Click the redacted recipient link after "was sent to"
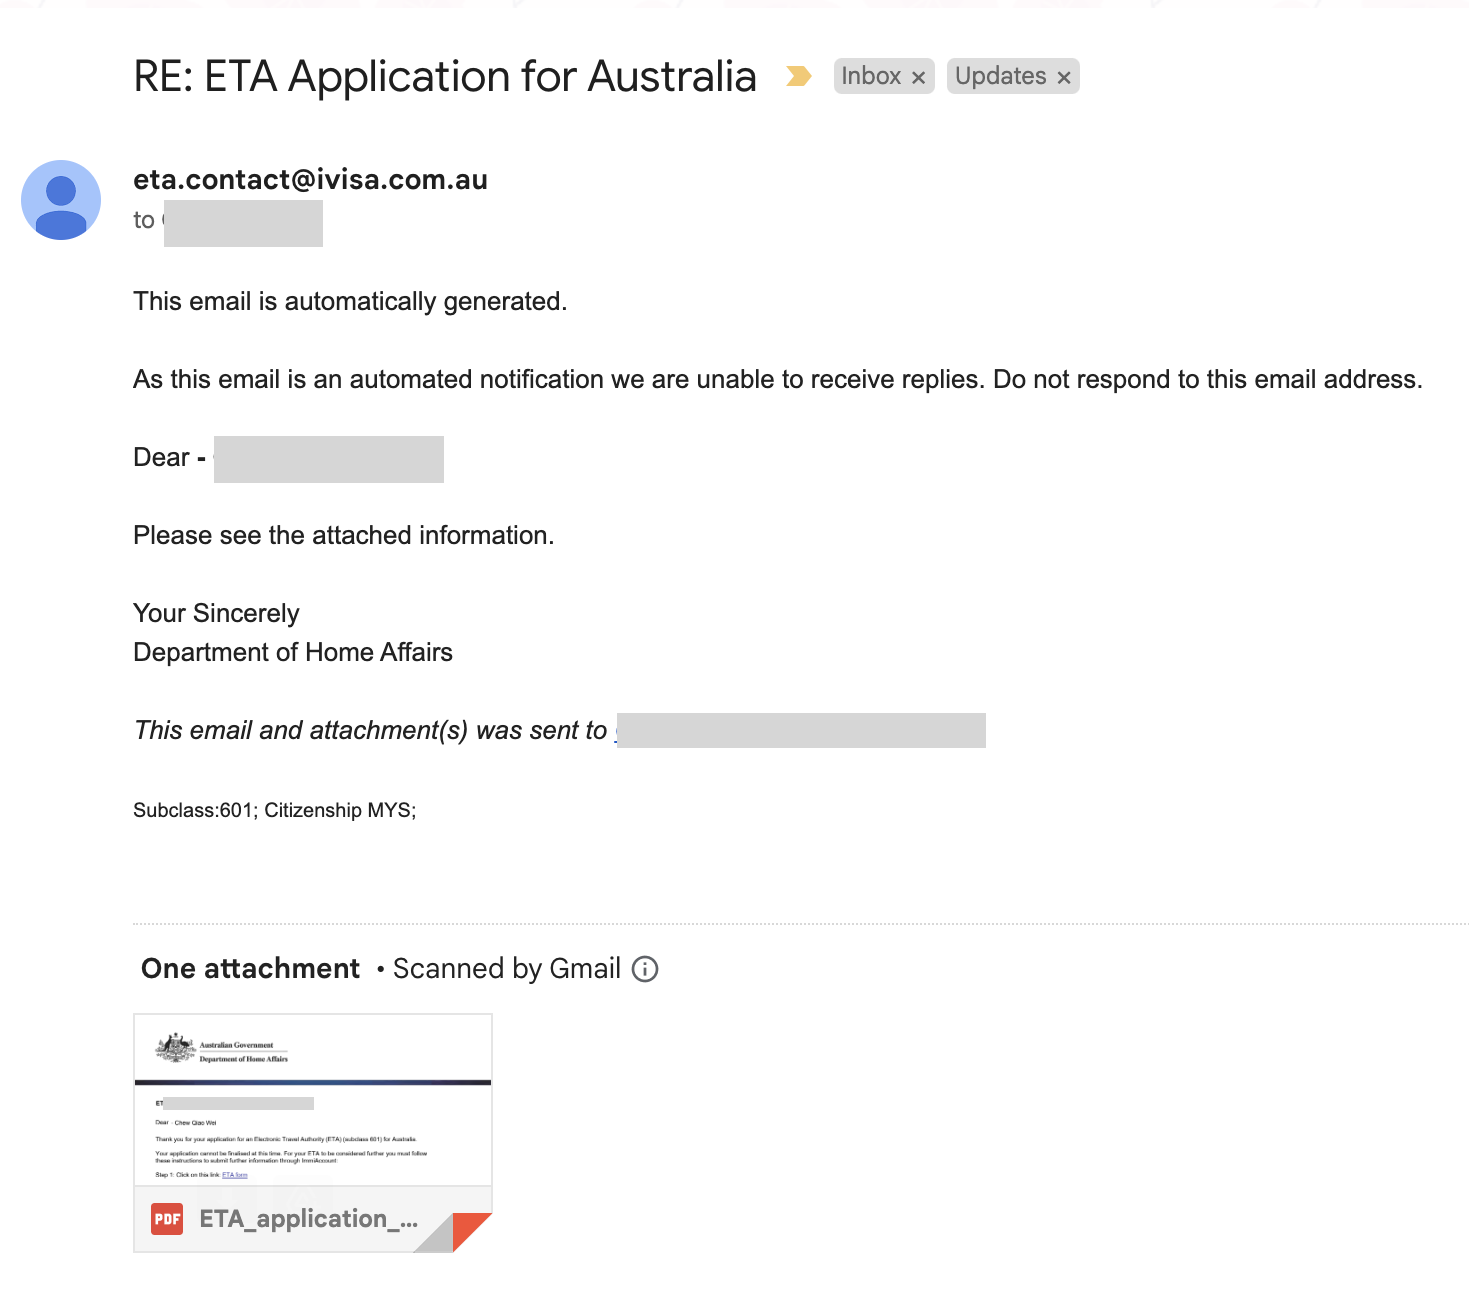The image size is (1469, 1290). click(800, 731)
